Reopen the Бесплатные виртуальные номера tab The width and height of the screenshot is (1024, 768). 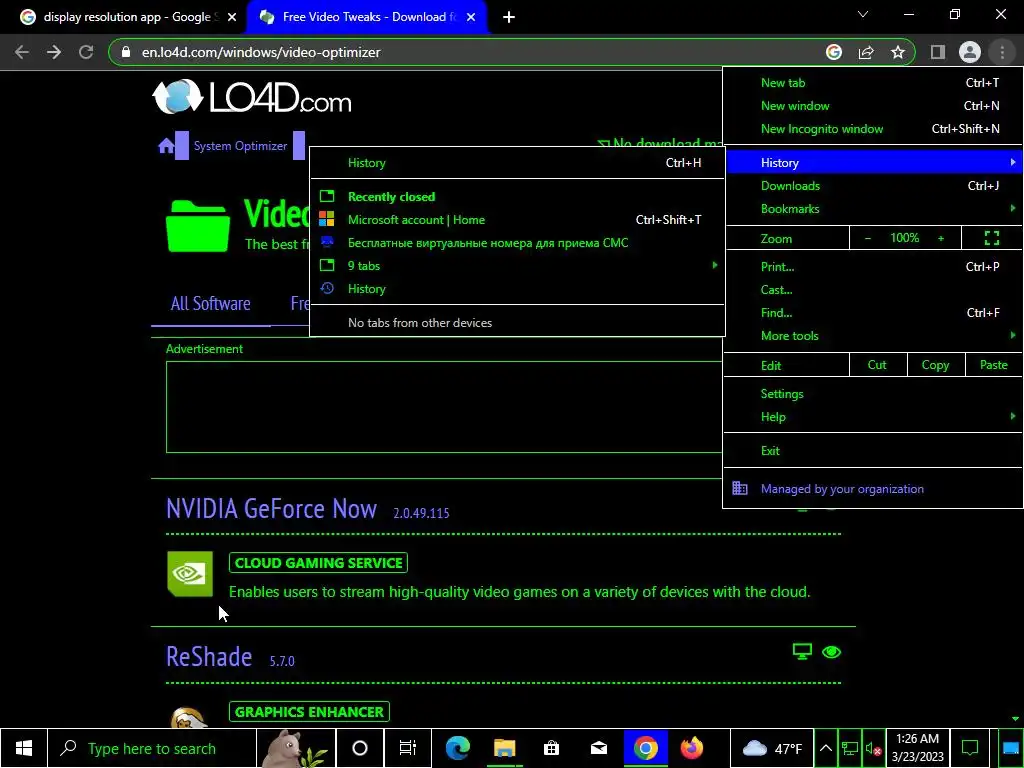click(517, 243)
